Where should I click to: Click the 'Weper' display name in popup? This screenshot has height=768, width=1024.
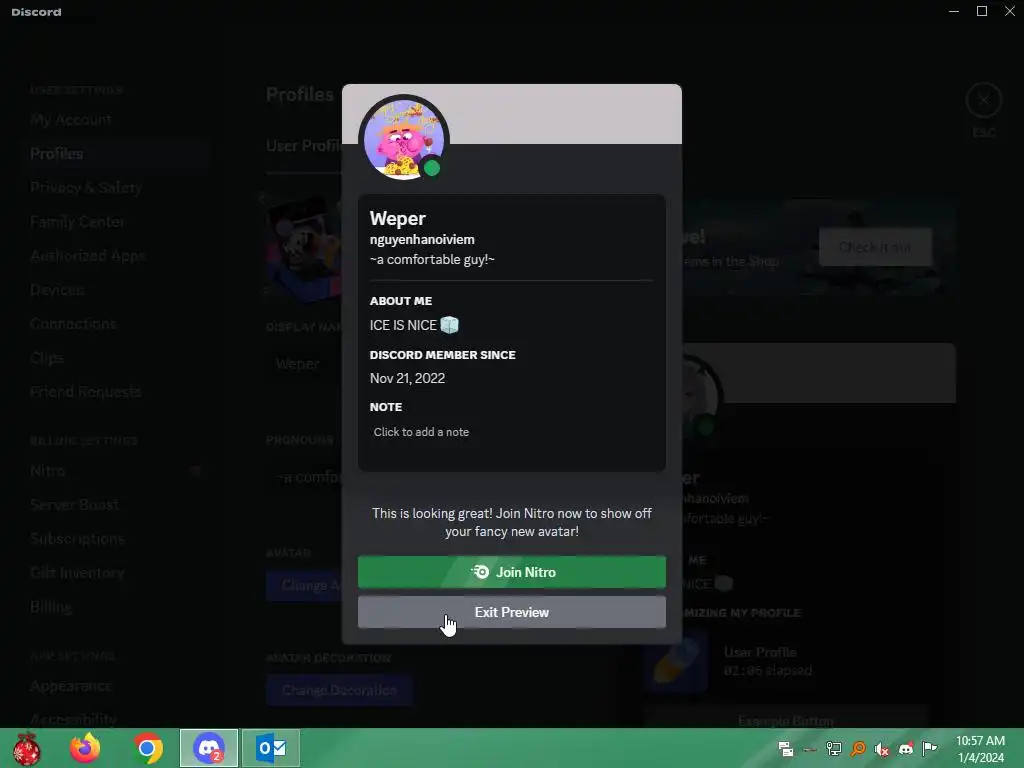[x=398, y=218]
